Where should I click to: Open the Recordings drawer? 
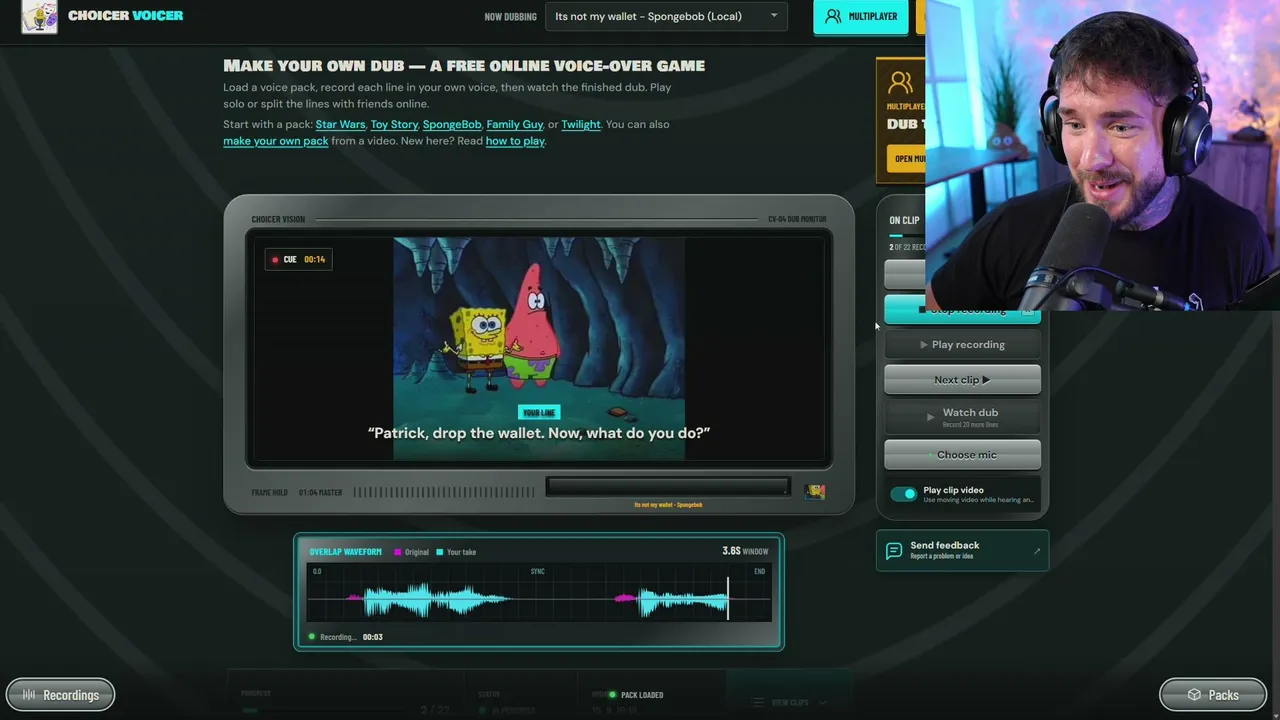point(61,695)
